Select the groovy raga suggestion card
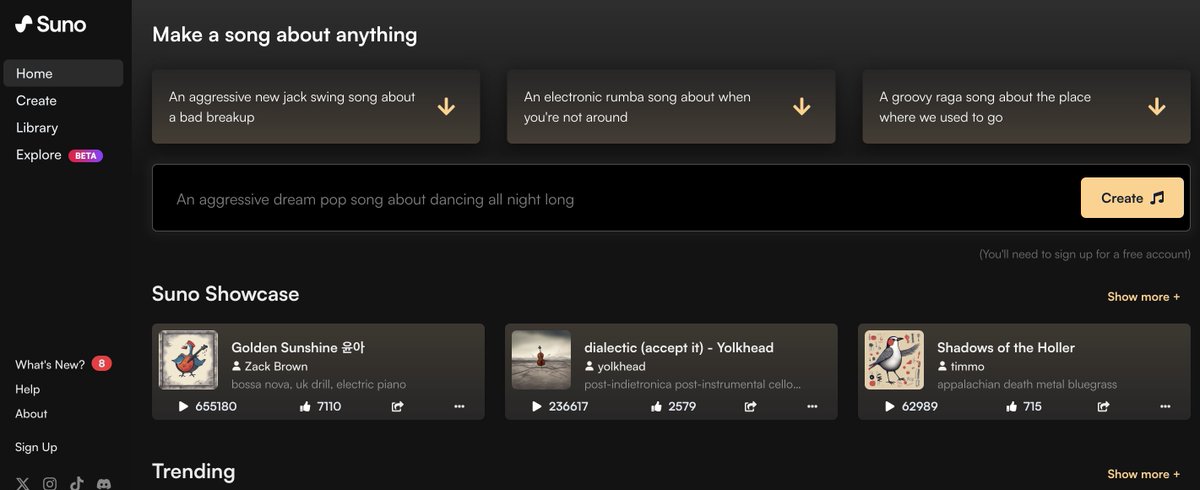This screenshot has height=490, width=1200. (x=1027, y=106)
